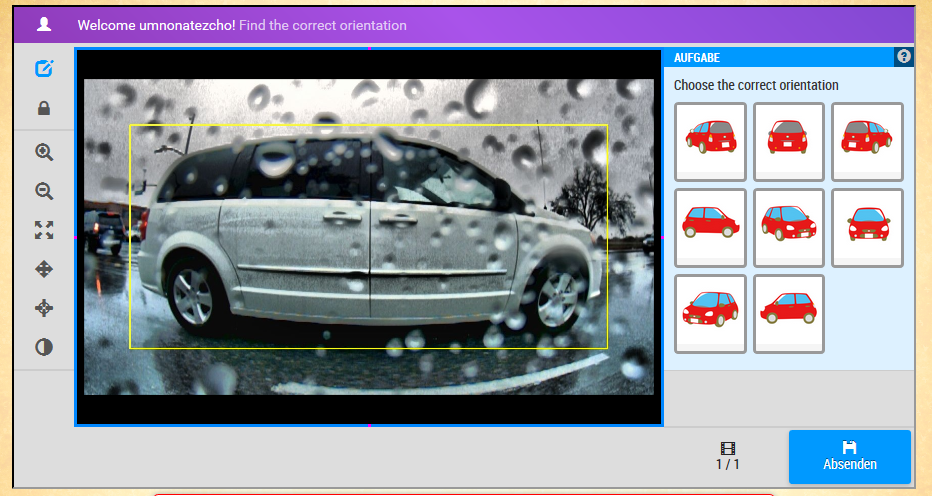Toggle the lock icon
Screen dimensions: 932x496
44,108
